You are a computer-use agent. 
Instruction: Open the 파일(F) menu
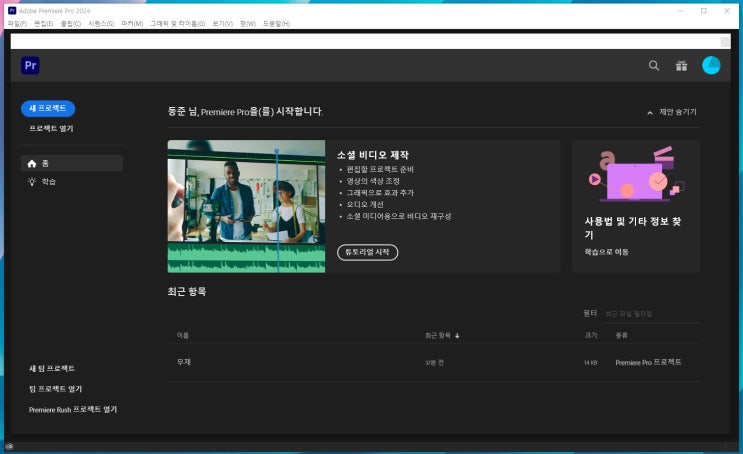[x=17, y=24]
